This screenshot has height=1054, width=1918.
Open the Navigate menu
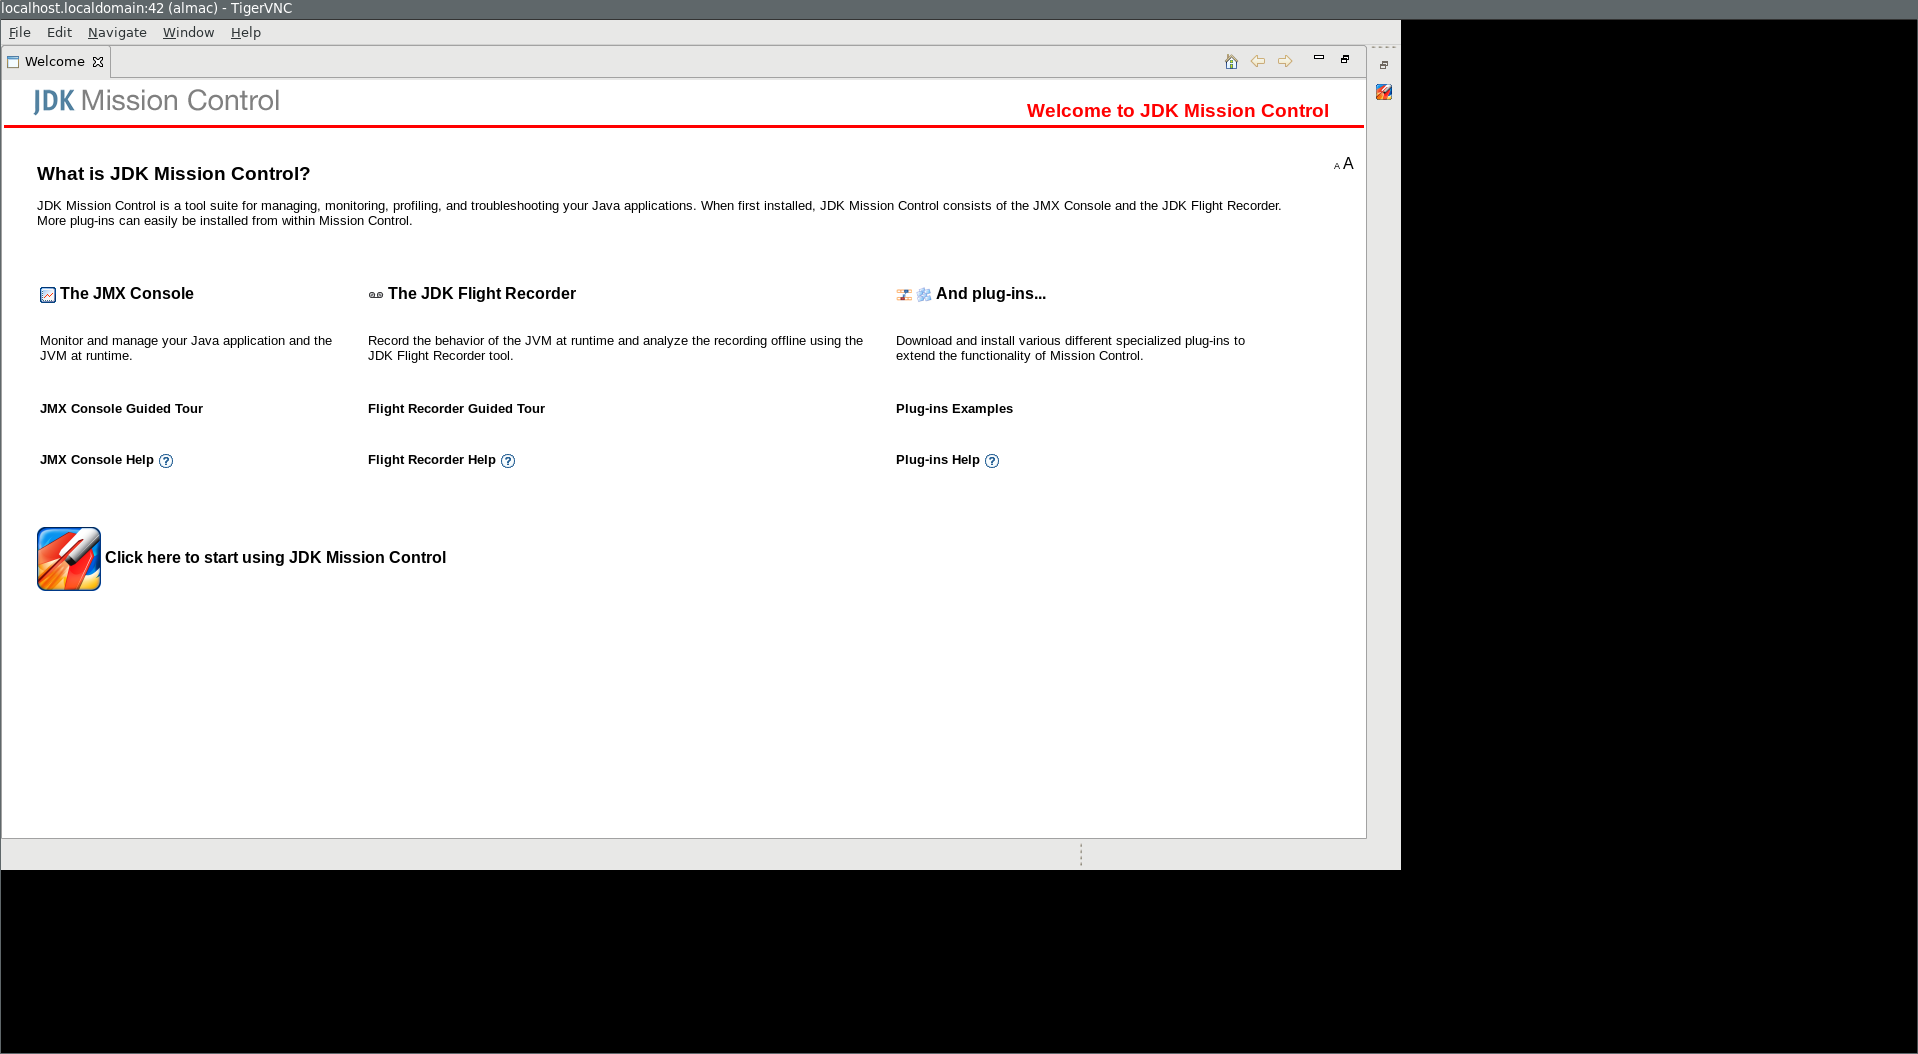117,33
